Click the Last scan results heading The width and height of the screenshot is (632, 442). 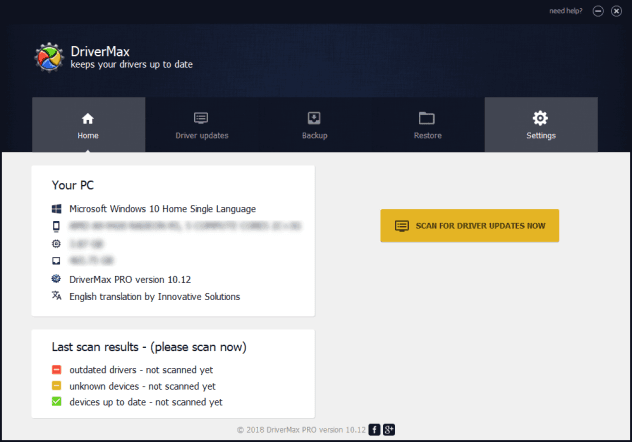149,347
